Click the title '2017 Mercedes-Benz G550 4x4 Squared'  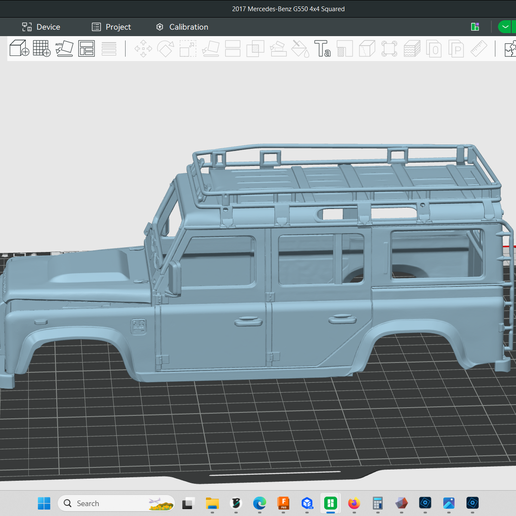(x=288, y=9)
